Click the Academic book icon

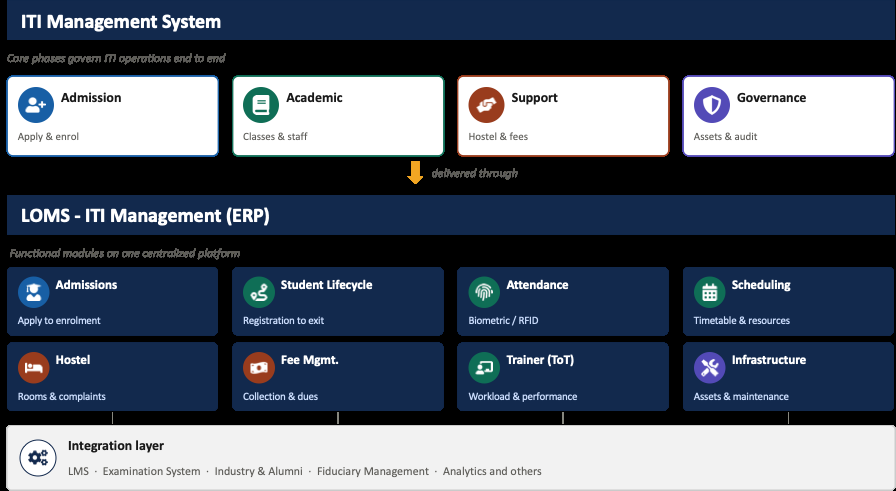[x=261, y=105]
